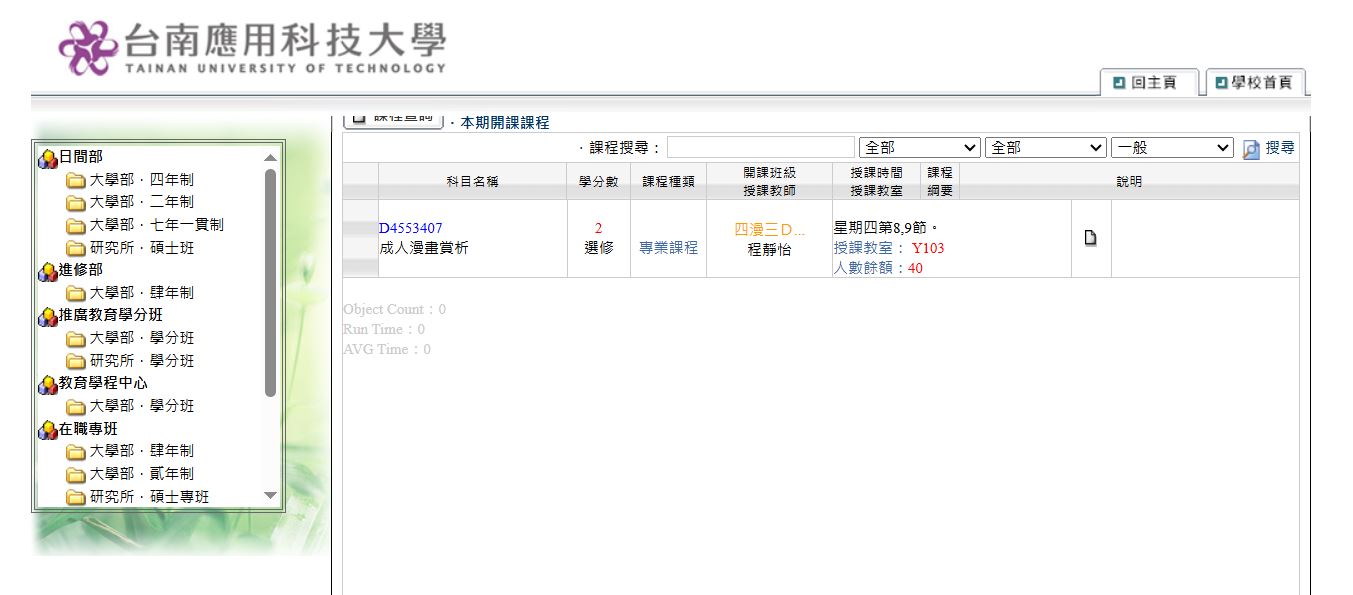
Task: Open folder 大學部．肆年制 under 進修部
Action: point(142,292)
